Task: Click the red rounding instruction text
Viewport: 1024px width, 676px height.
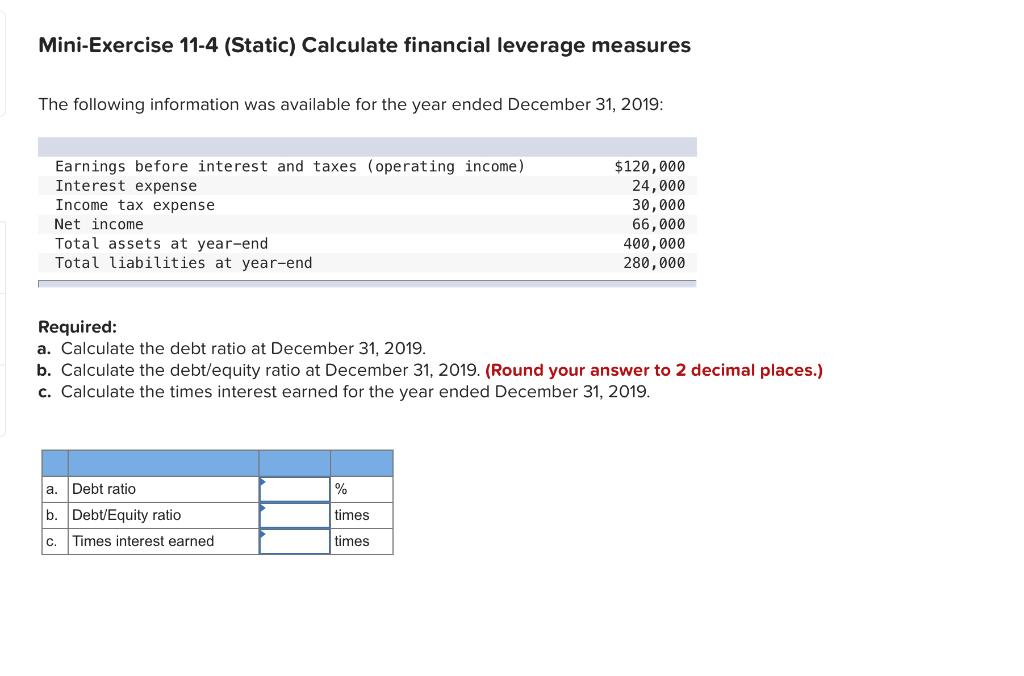Action: pos(680,370)
